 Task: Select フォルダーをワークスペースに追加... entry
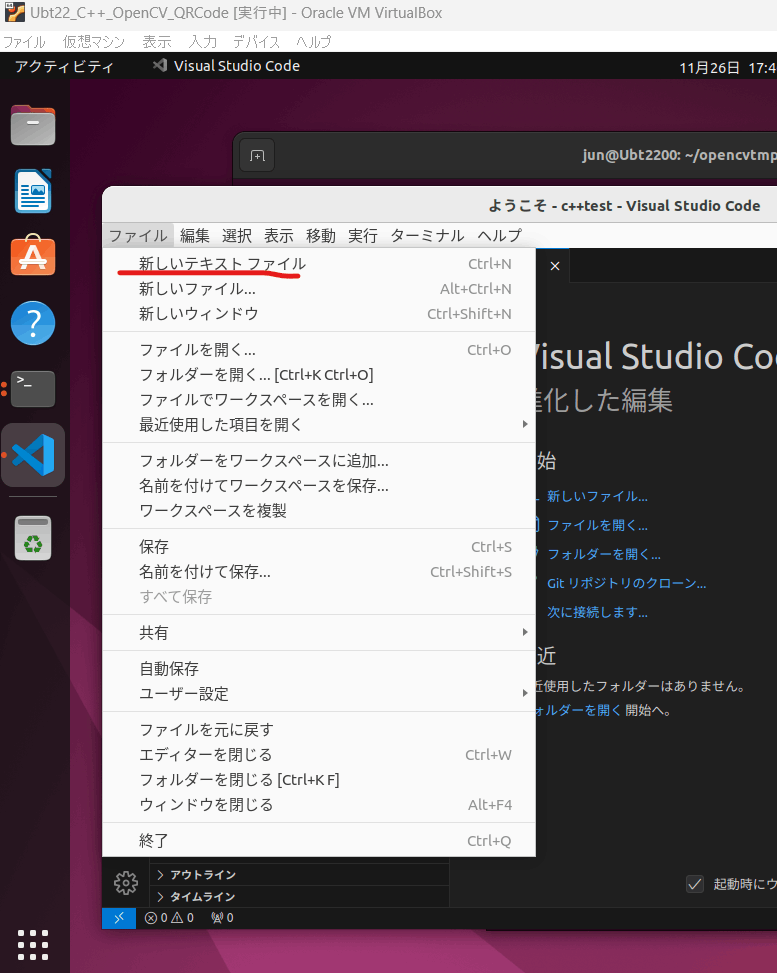[319, 460]
